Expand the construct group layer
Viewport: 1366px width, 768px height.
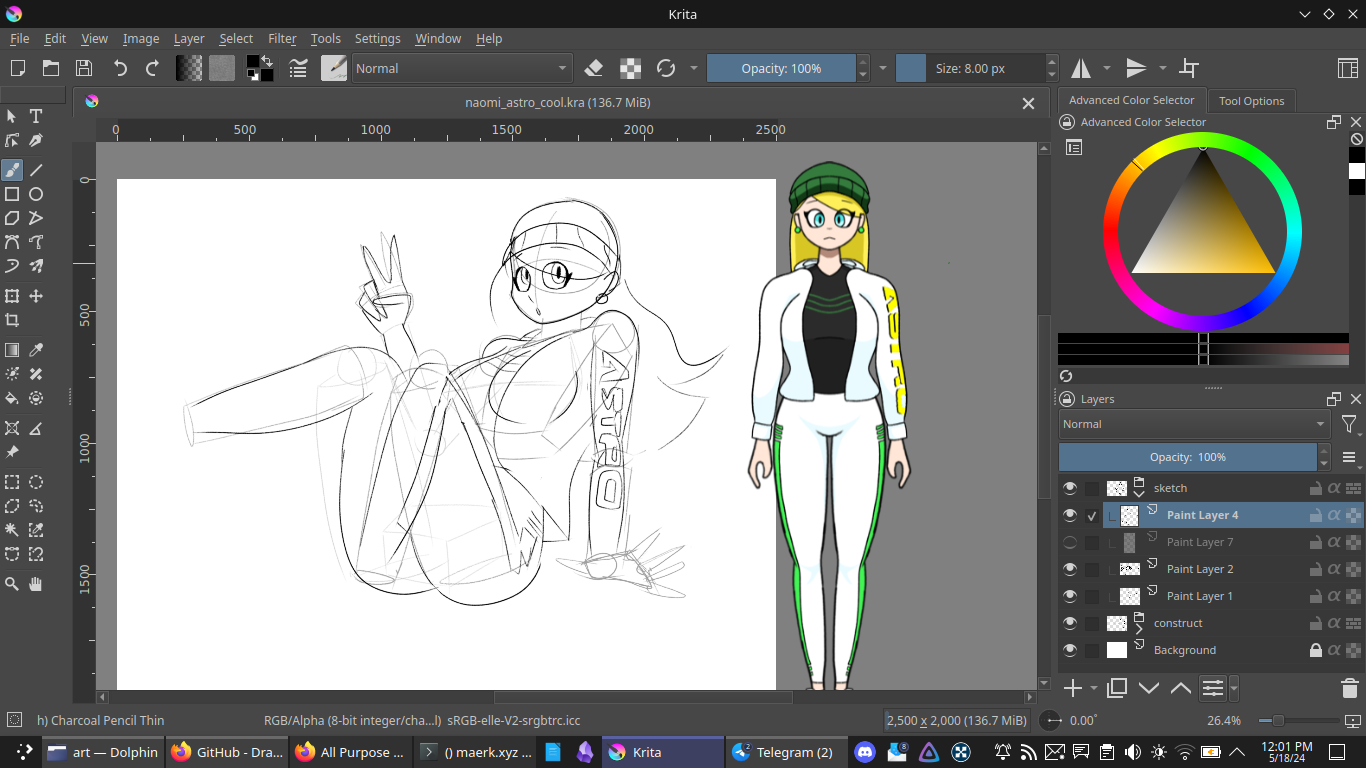point(1139,628)
